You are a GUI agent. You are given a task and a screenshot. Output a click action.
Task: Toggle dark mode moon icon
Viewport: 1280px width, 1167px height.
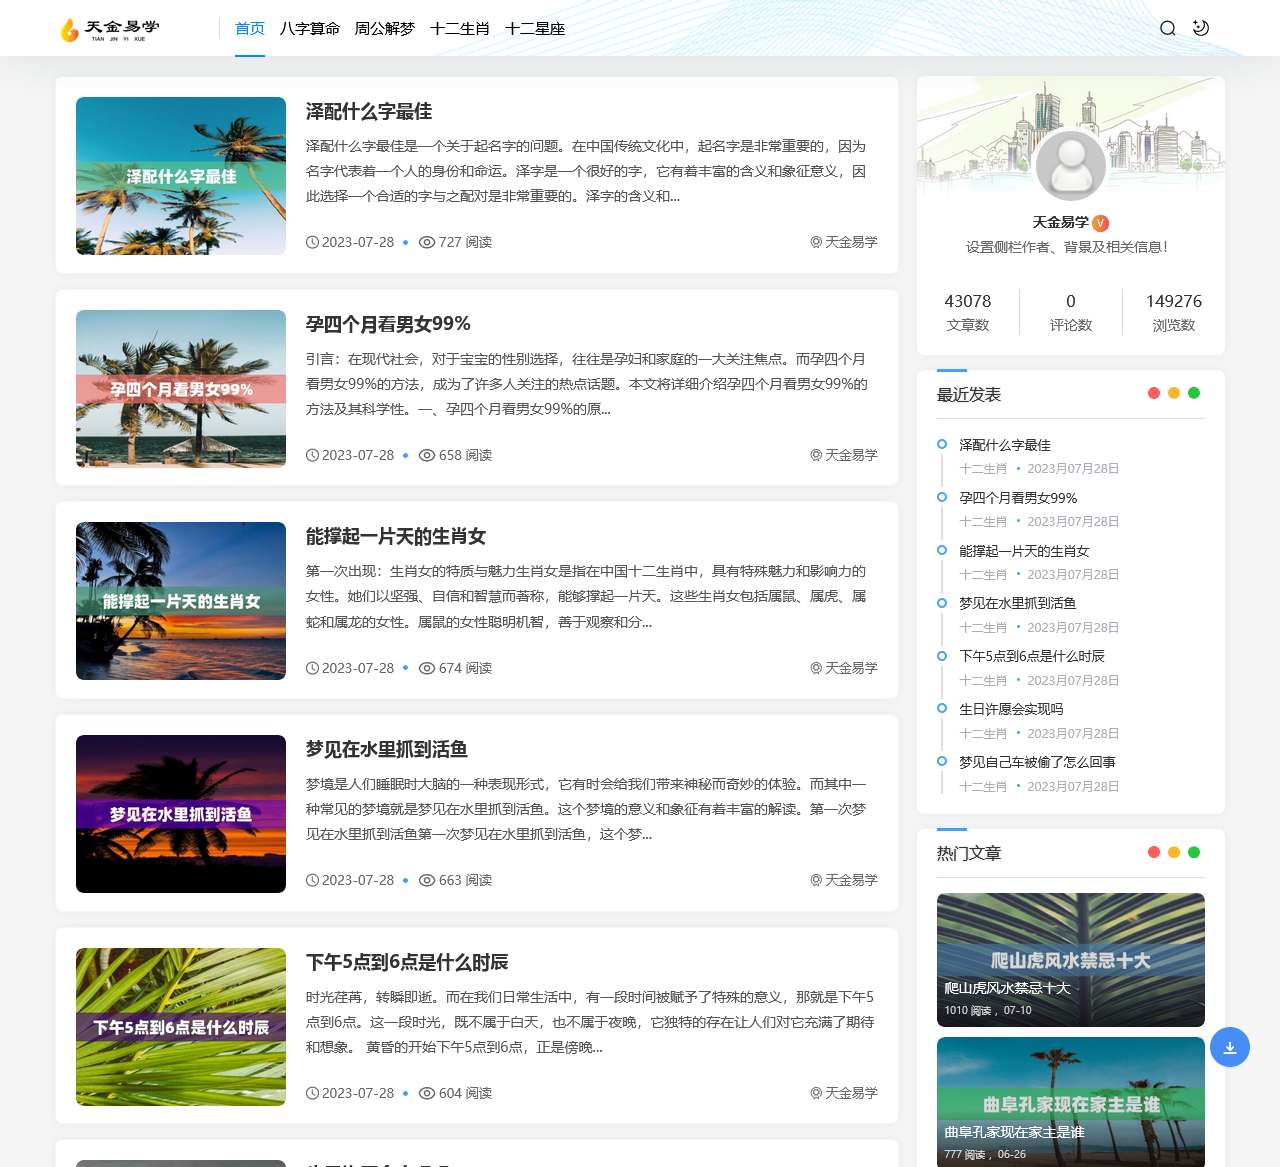1201,28
